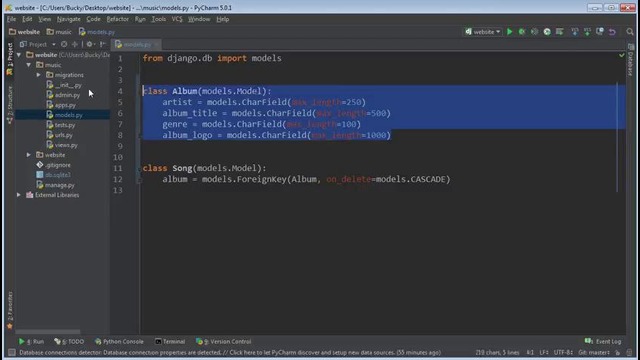Open the Run tool window
Screen dimensions: 640x360
31,341
